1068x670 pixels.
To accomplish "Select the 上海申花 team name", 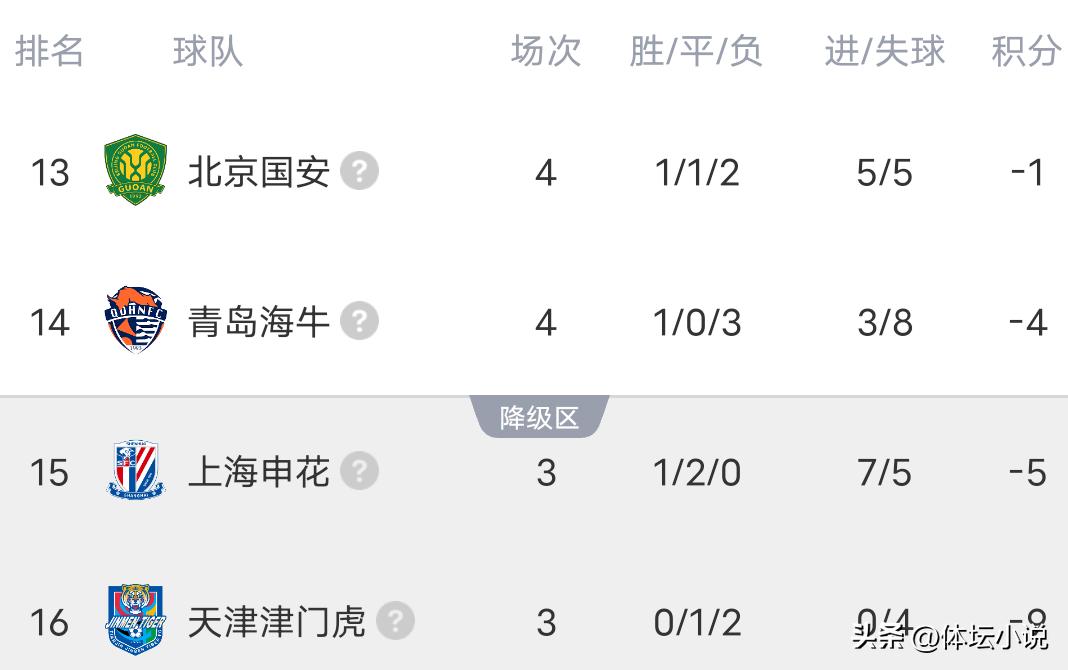I will click(259, 471).
